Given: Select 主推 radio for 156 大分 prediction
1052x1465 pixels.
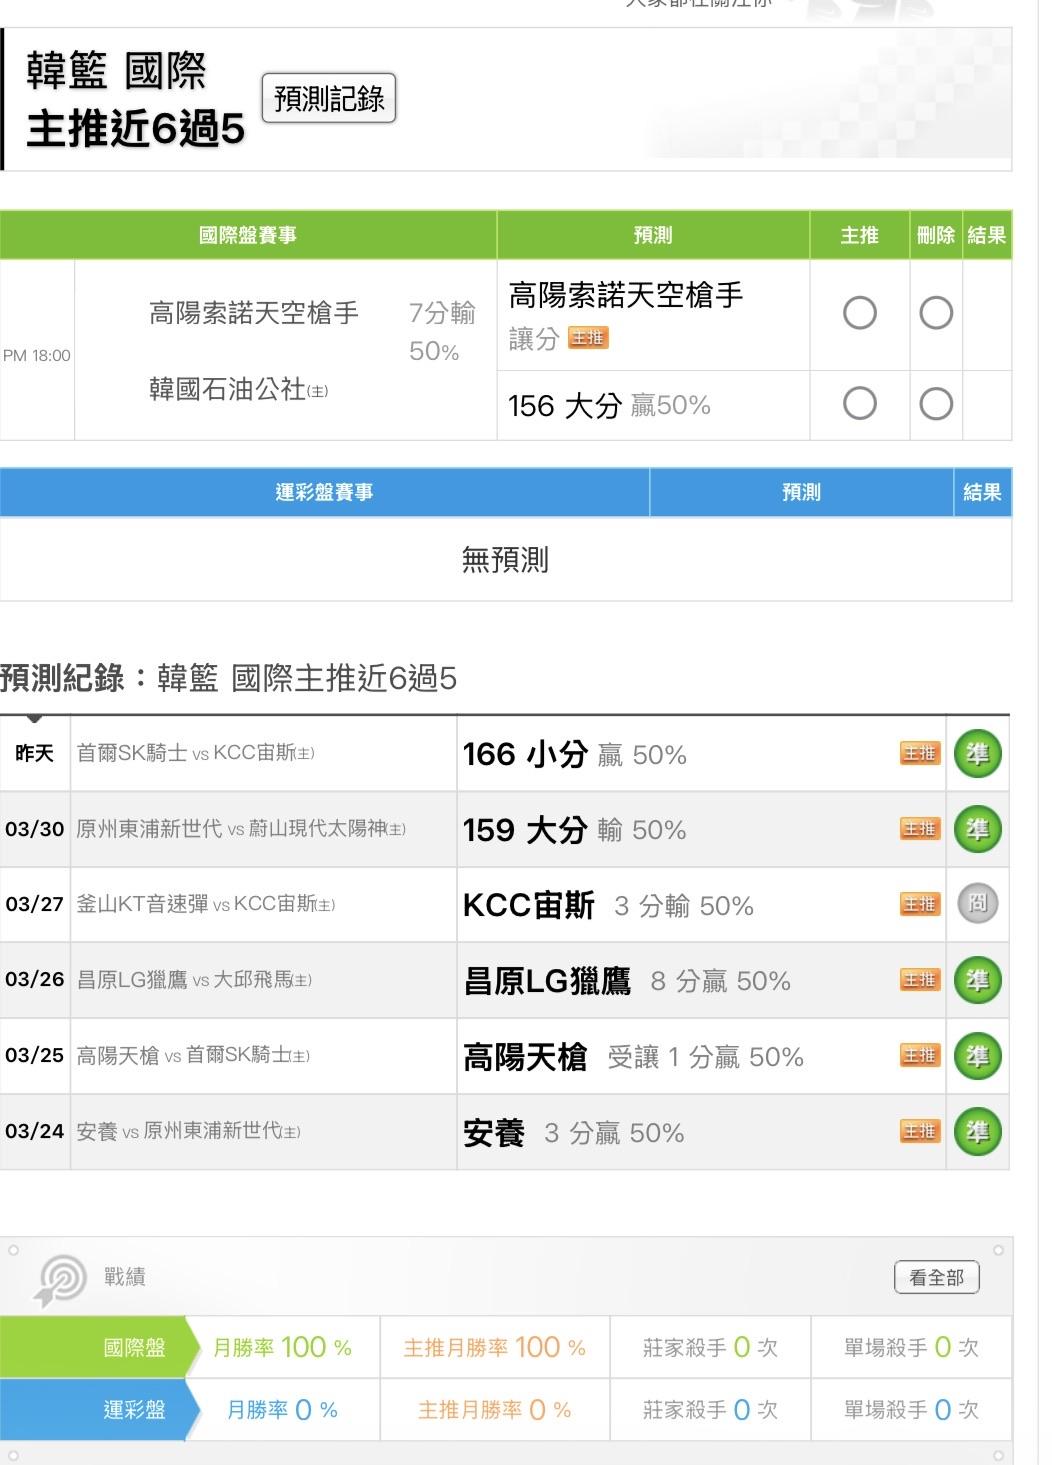Looking at the screenshot, I should tap(859, 404).
